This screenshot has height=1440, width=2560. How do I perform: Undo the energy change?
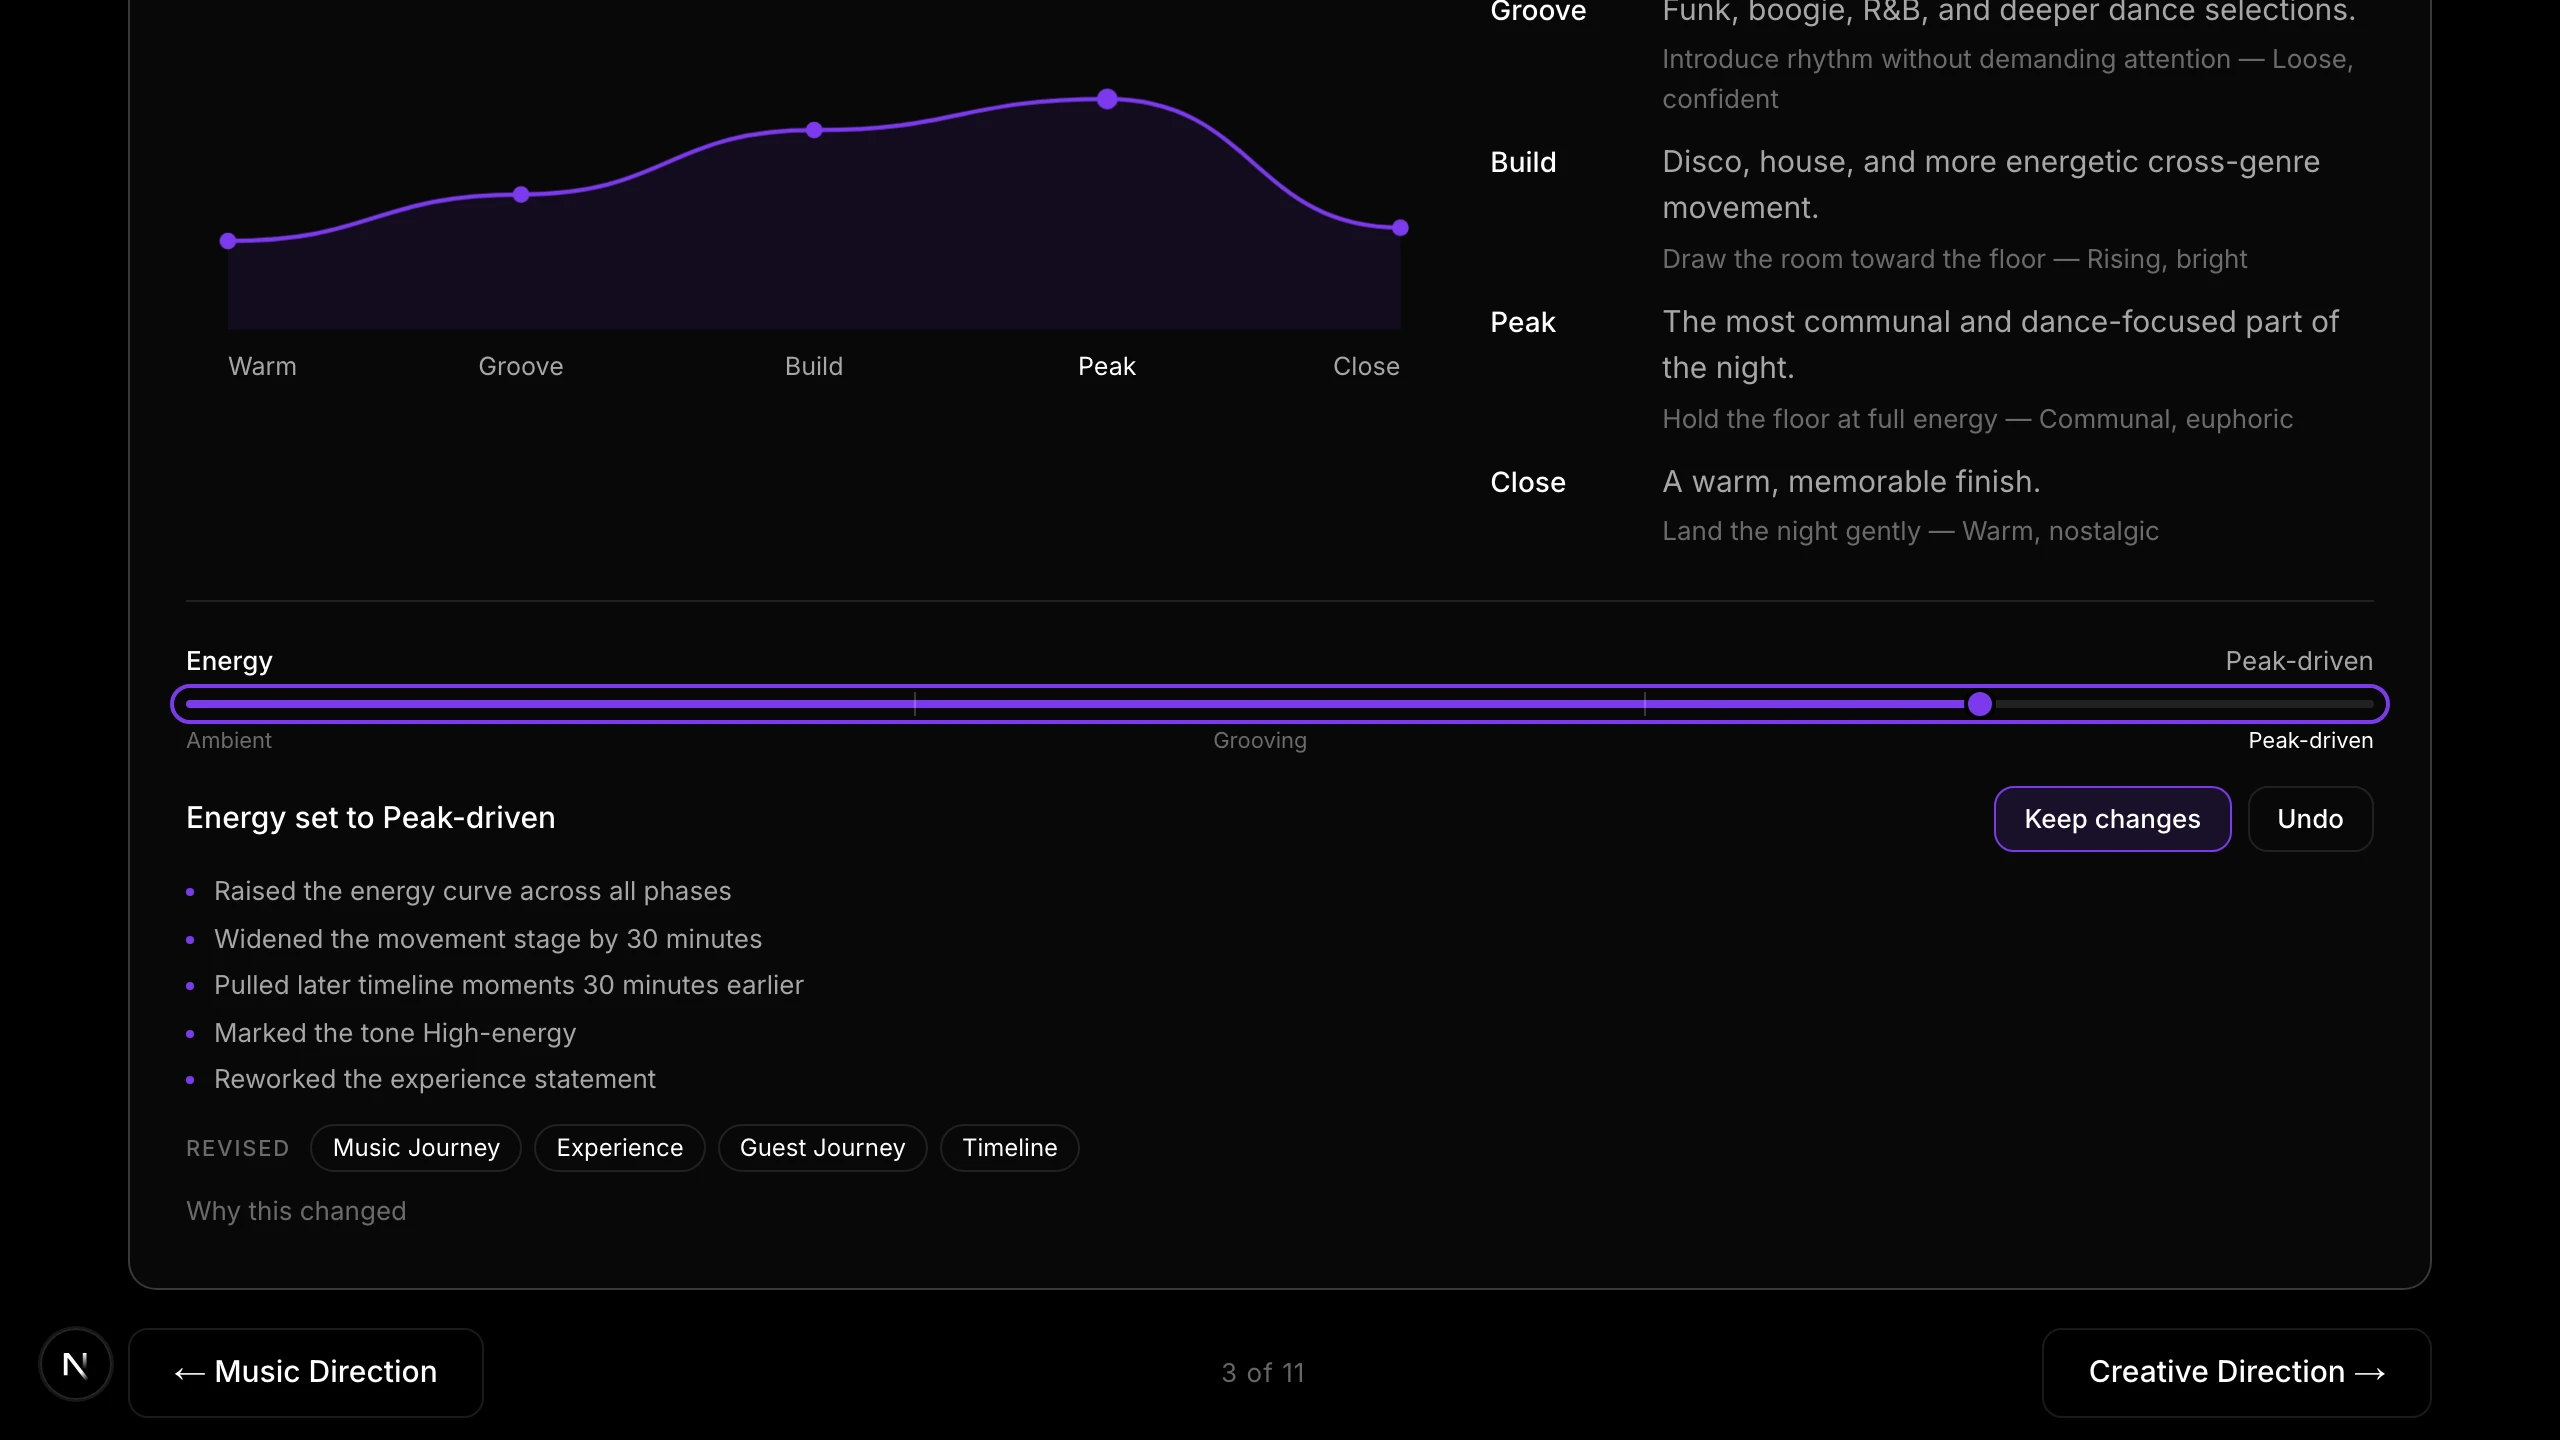[2310, 819]
